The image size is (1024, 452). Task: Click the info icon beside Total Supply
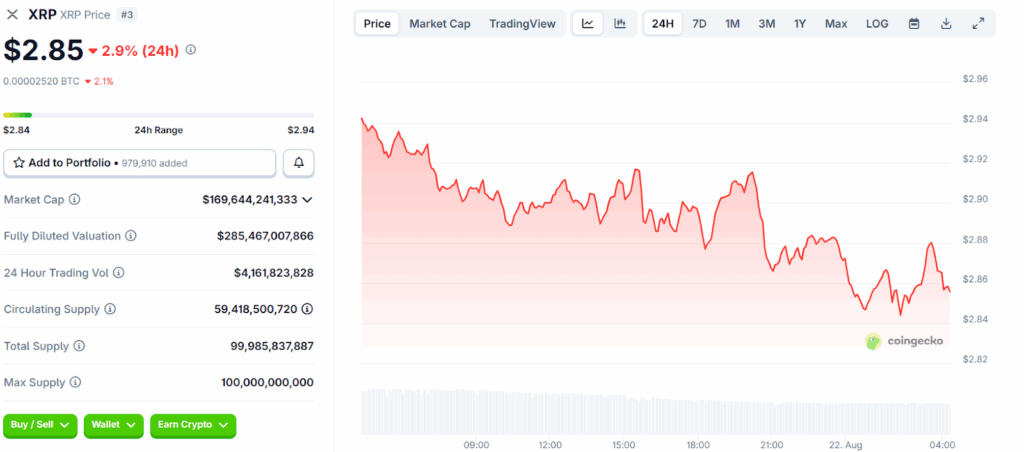pos(79,346)
